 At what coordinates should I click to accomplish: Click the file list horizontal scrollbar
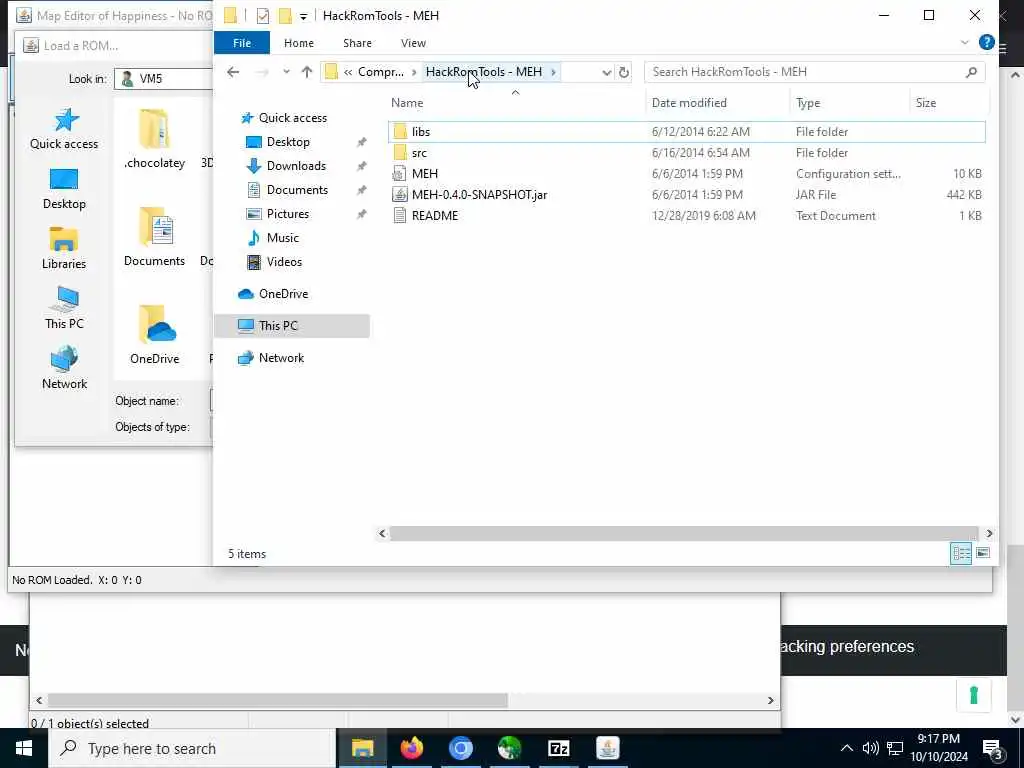click(x=684, y=534)
